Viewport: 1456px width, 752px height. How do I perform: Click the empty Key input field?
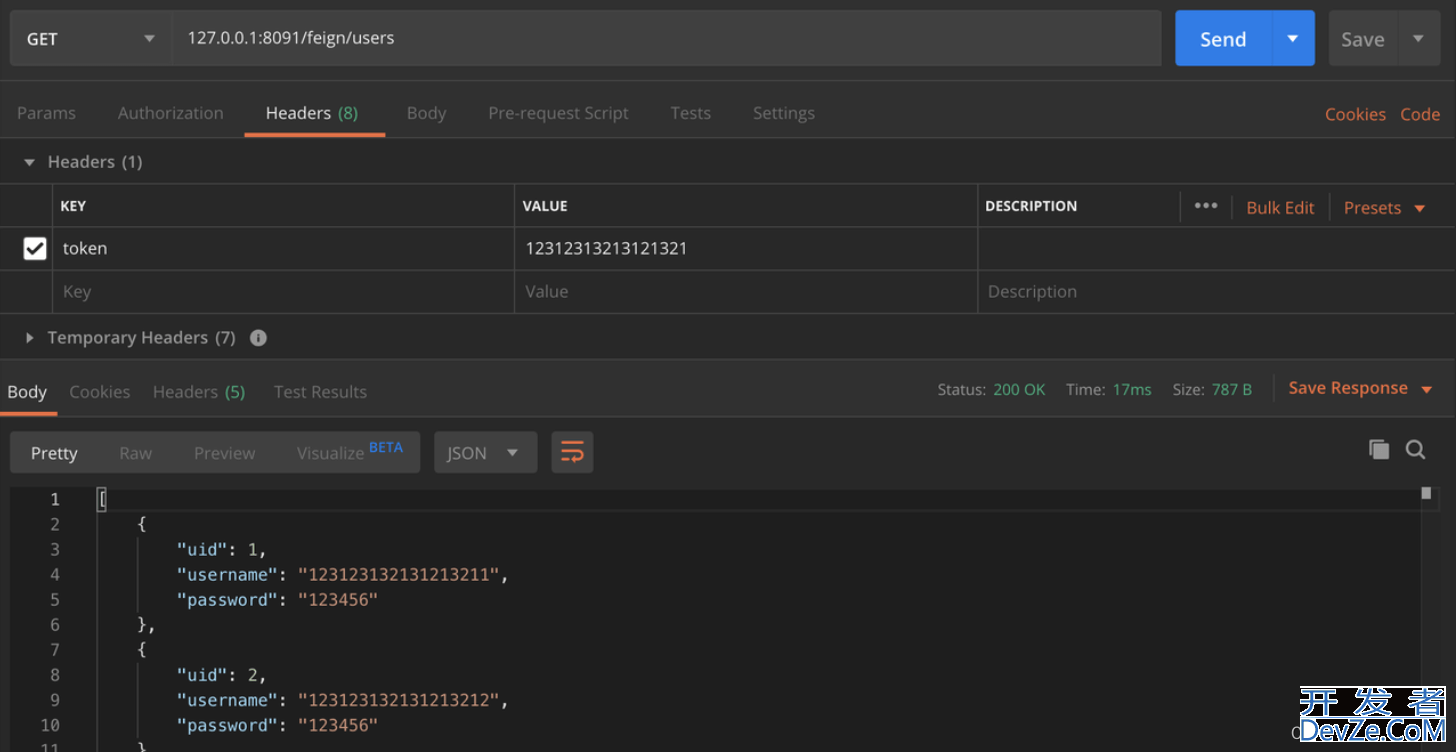(284, 292)
